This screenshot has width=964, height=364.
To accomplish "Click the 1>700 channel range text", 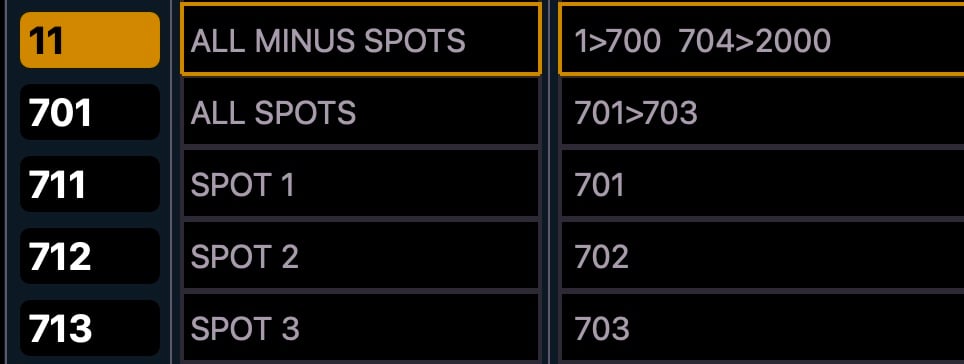I will (617, 41).
